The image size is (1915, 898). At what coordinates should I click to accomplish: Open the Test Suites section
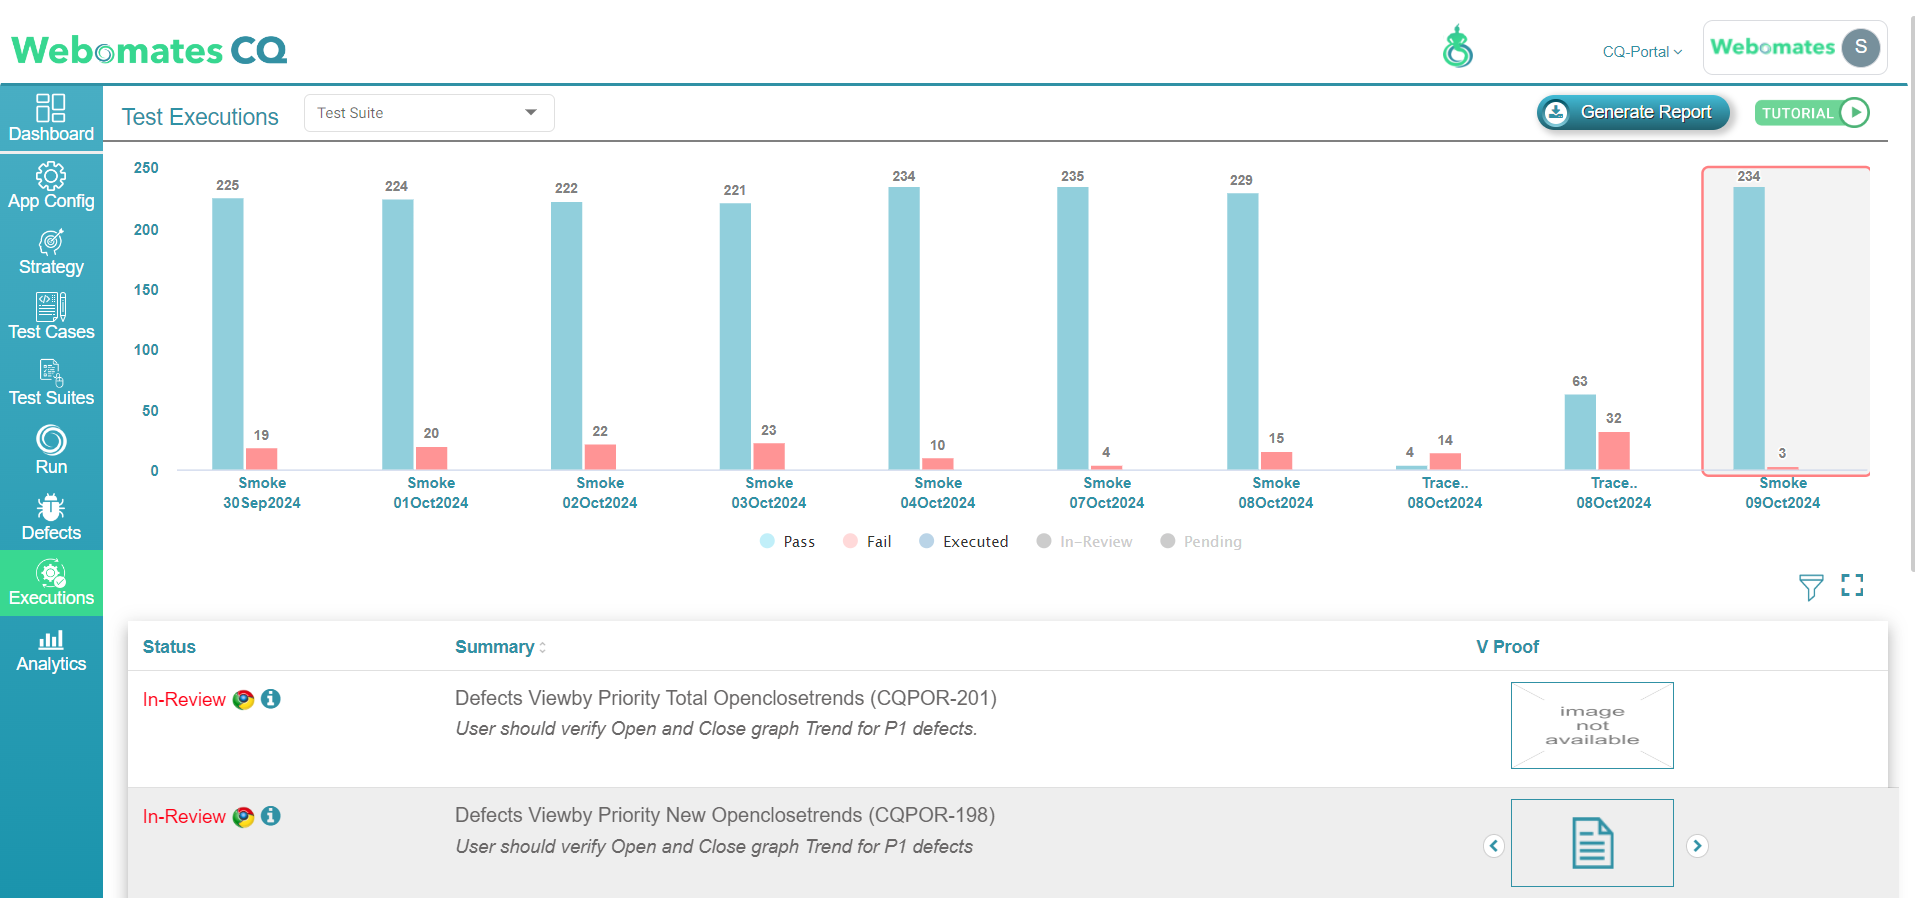(x=51, y=383)
